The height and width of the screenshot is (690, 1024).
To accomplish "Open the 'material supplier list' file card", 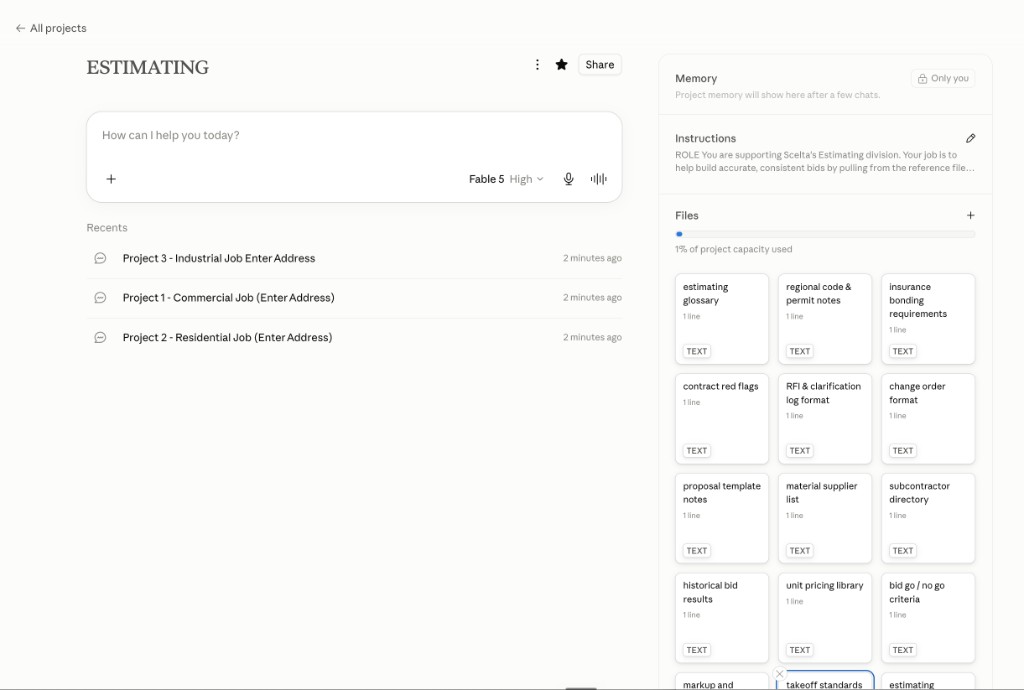I will click(x=825, y=518).
